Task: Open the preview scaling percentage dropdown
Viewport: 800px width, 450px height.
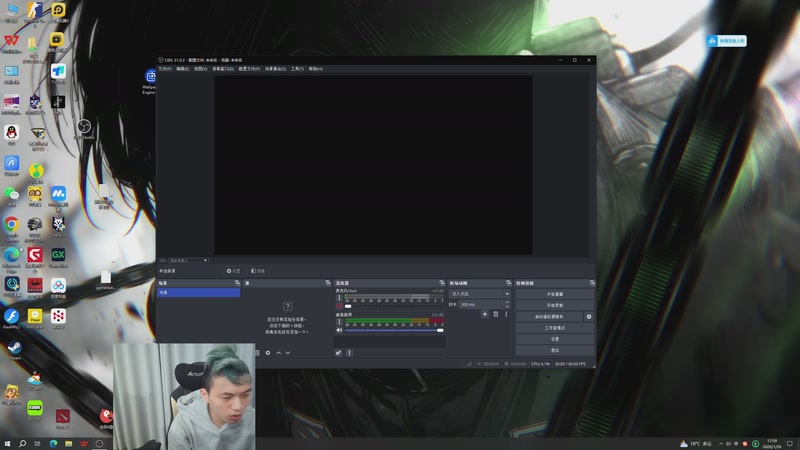Action: 188,260
